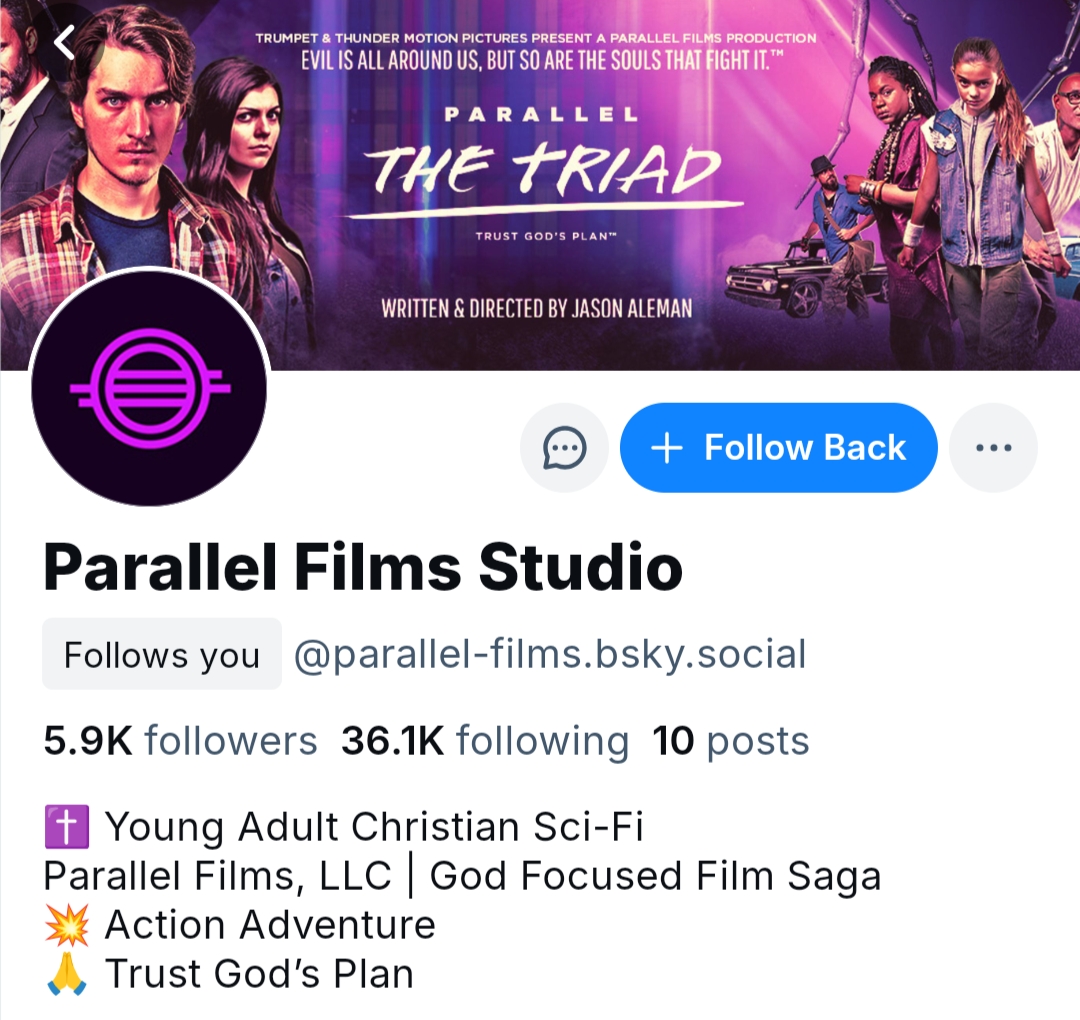
Task: Click the Parallel Films Studio display name
Action: 362,567
